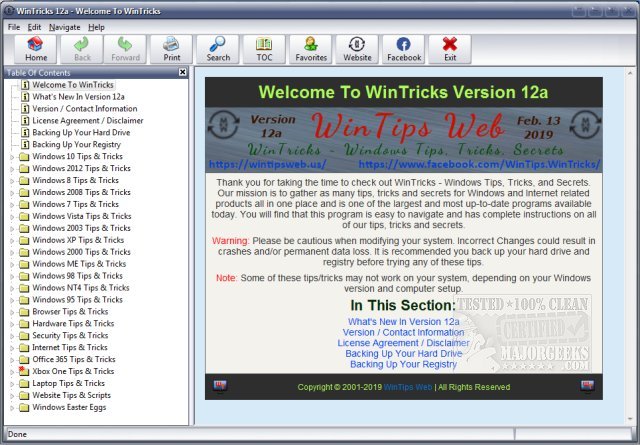This screenshot has width=640, height=445.
Task: Toggle the TOC book icon
Action: [x=264, y=49]
